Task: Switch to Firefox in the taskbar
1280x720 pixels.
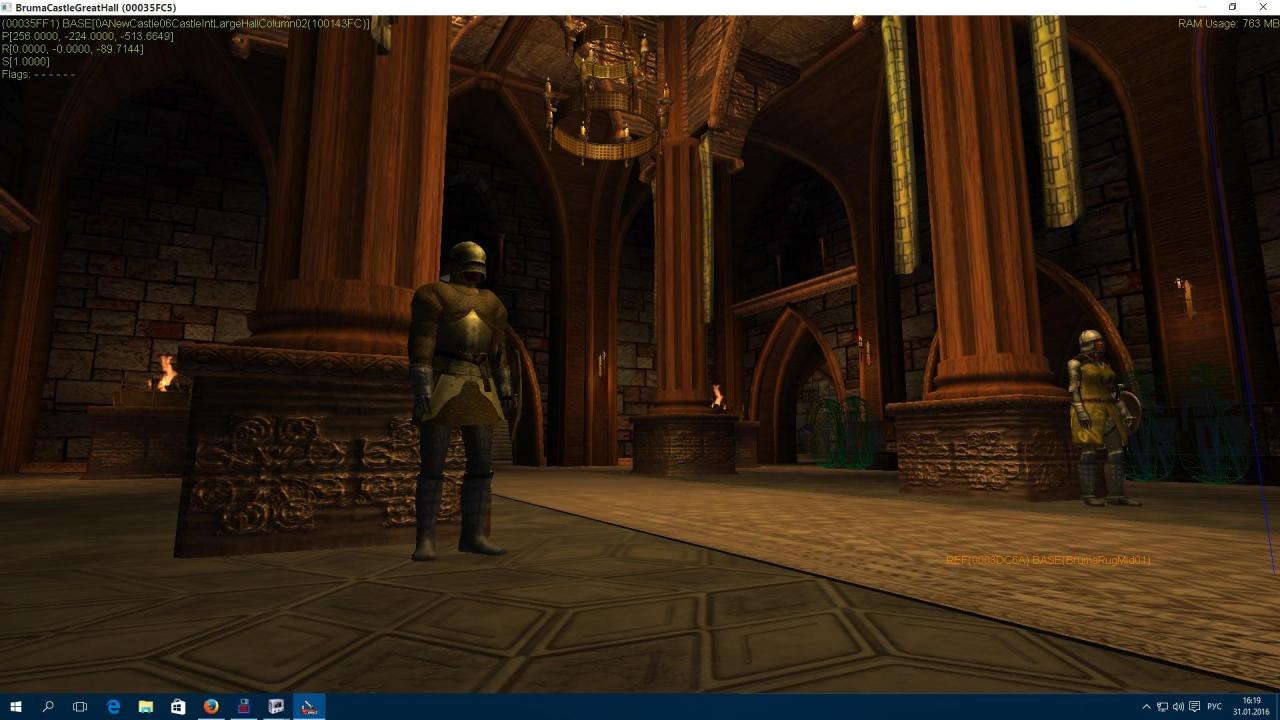Action: click(x=210, y=706)
